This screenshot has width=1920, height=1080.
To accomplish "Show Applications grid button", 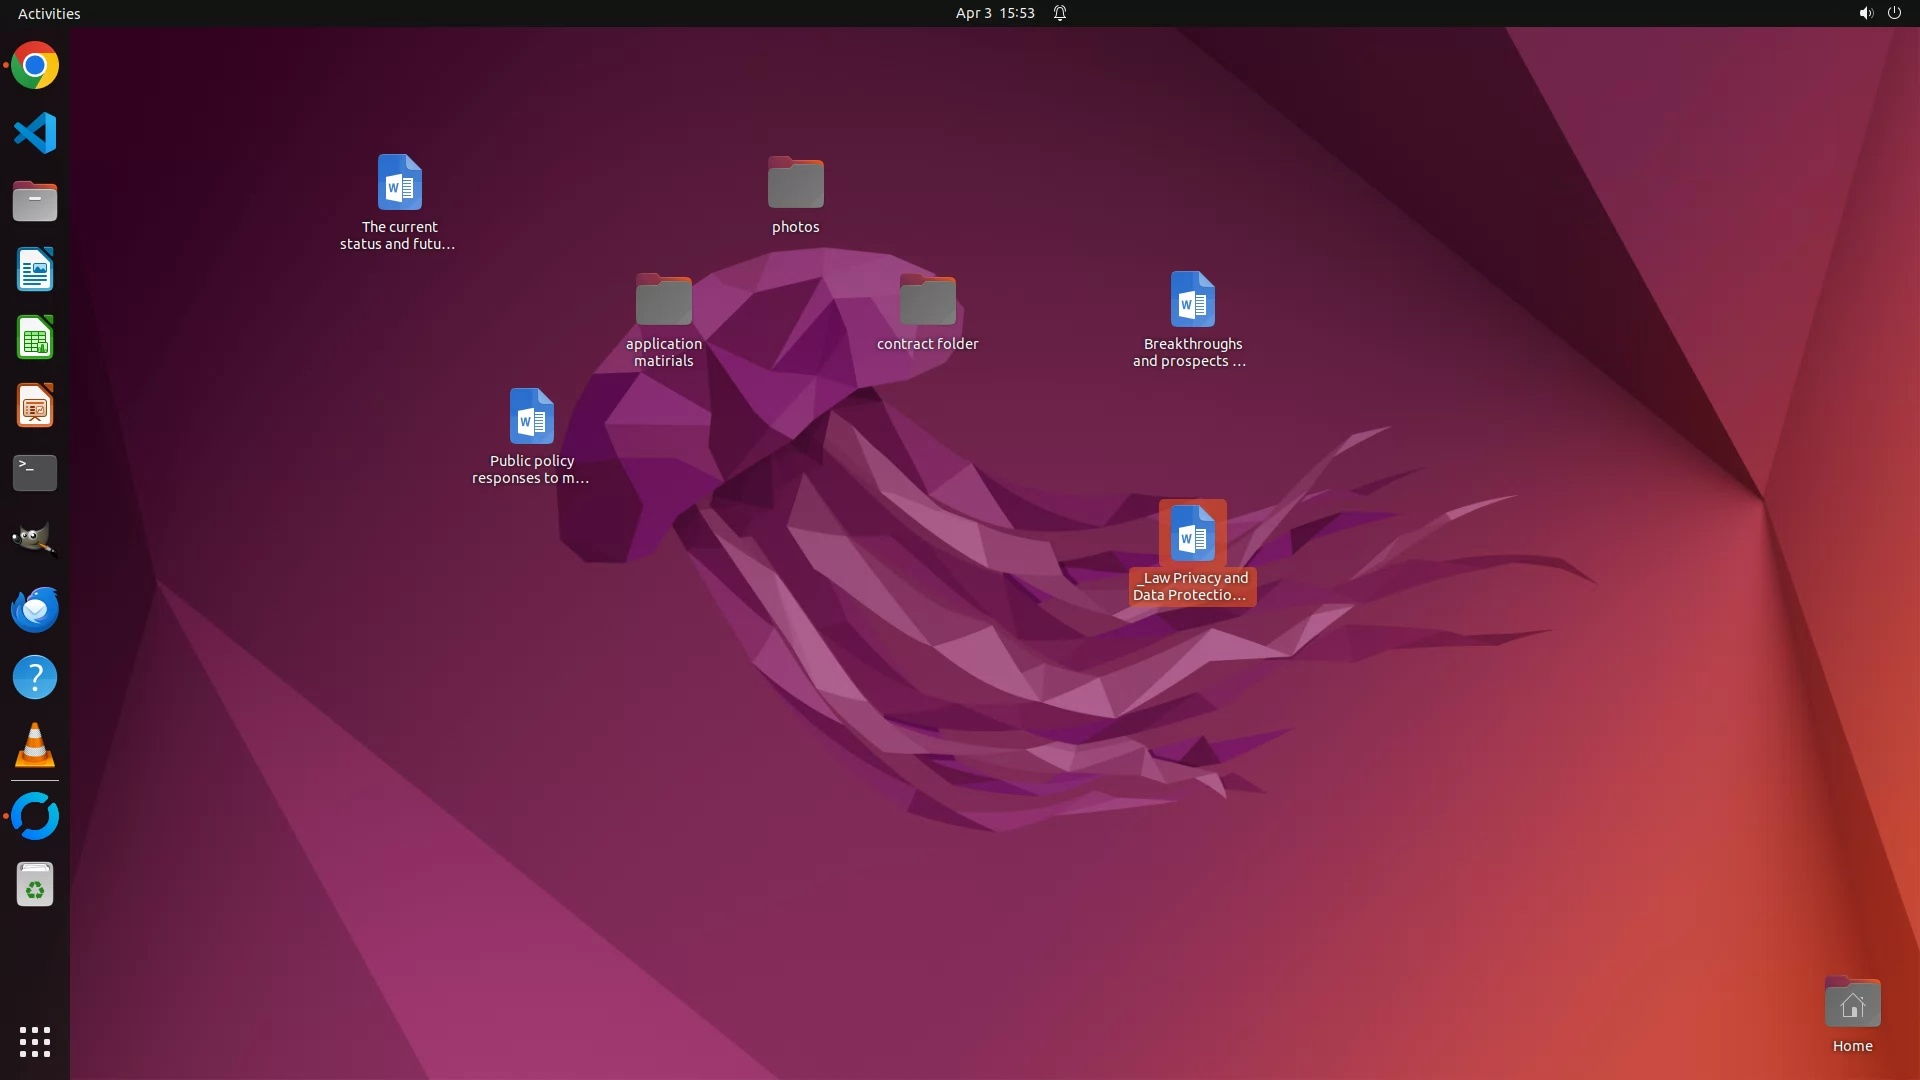I will [35, 1041].
